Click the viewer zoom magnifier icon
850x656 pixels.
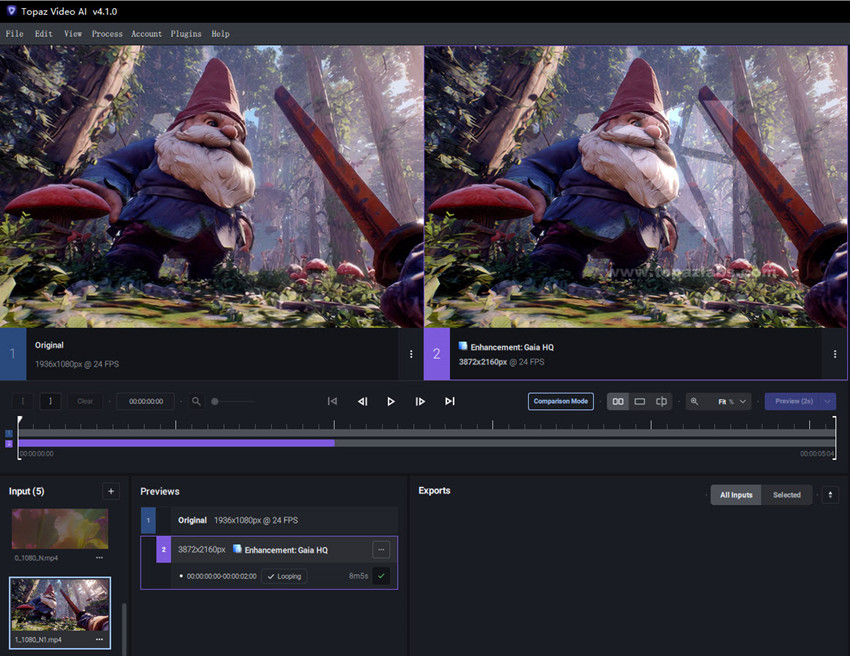(694, 401)
